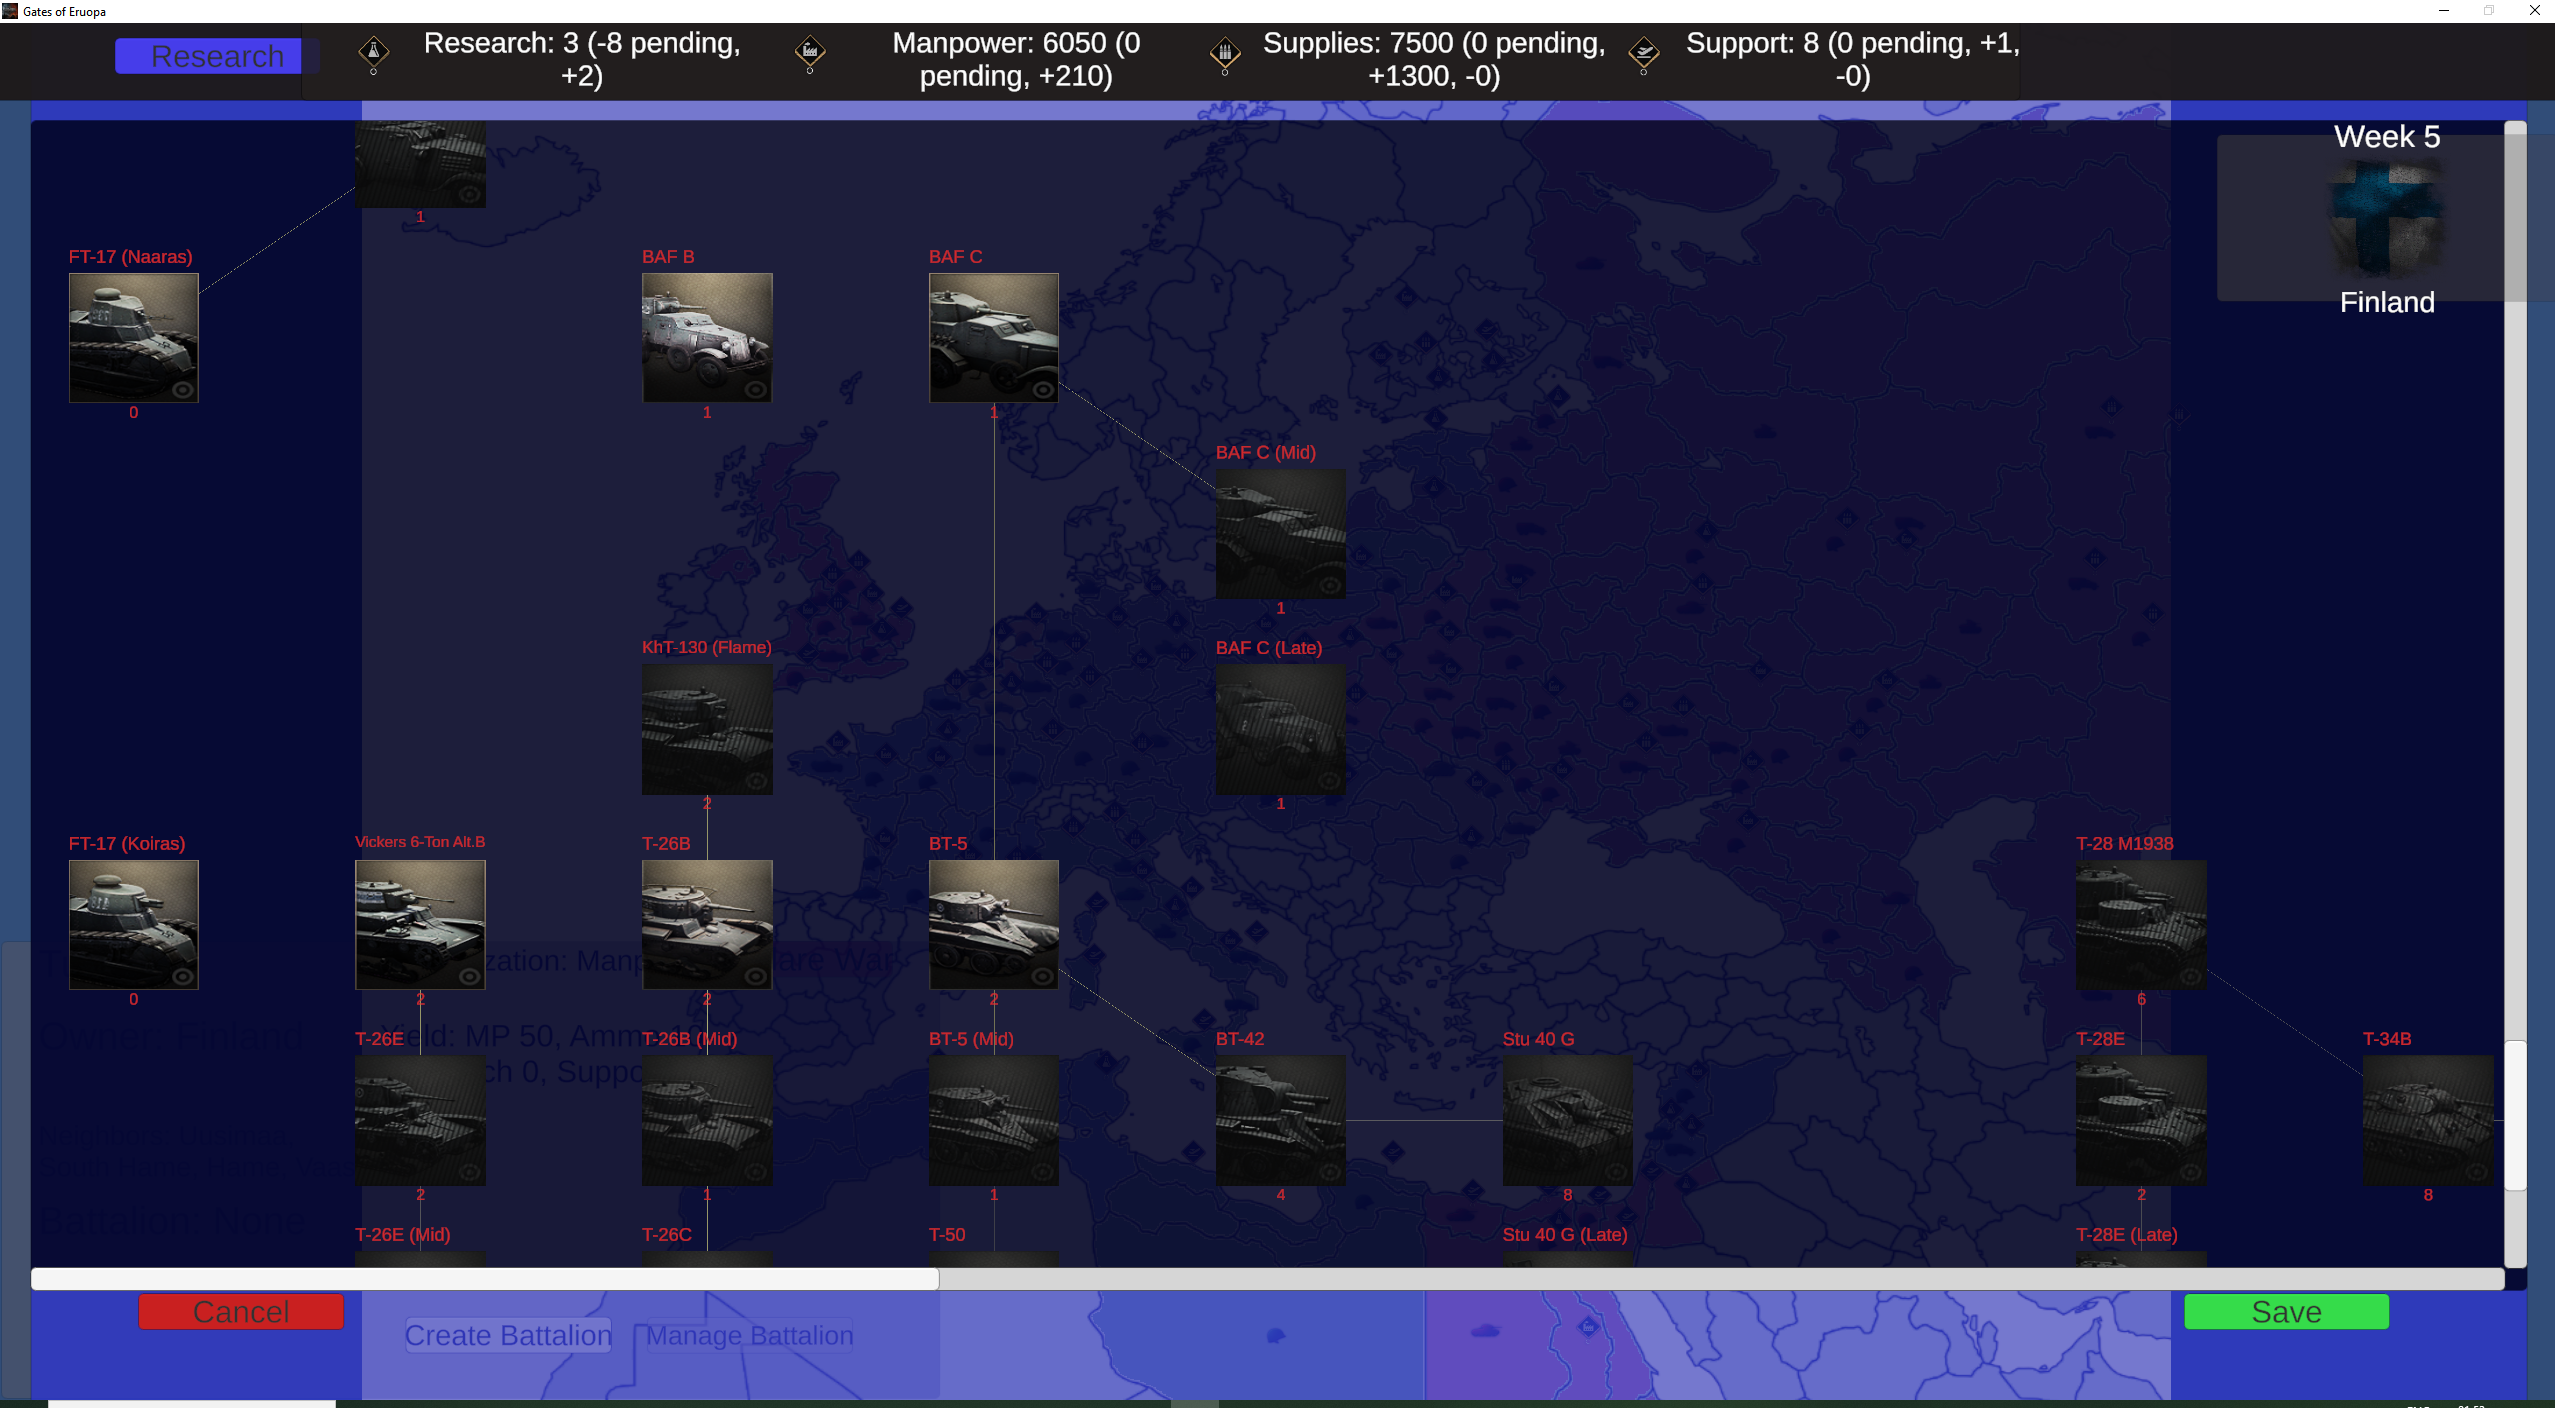Toggle eye icon on BT-42

click(x=1330, y=1172)
